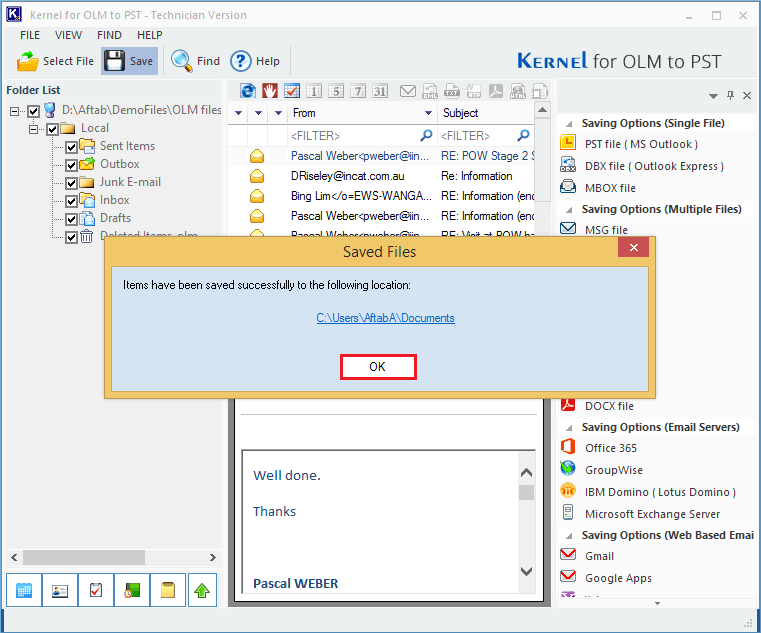Collapse Saving Options (Web Based Email) section
Viewport: 761px width, 633px height.
(570, 536)
